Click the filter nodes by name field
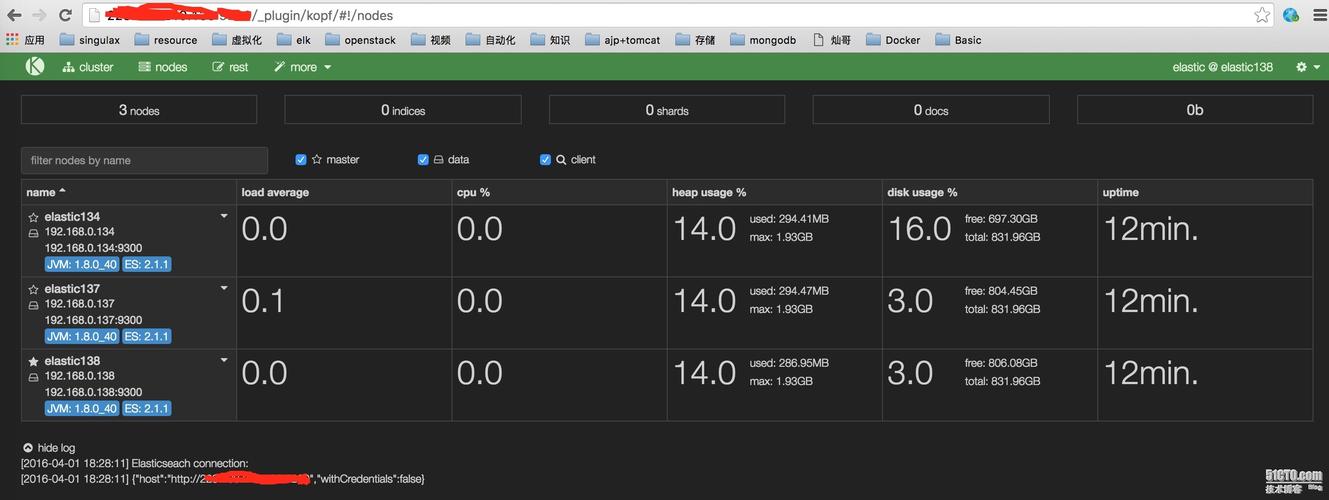The width and height of the screenshot is (1329, 500). [x=144, y=160]
